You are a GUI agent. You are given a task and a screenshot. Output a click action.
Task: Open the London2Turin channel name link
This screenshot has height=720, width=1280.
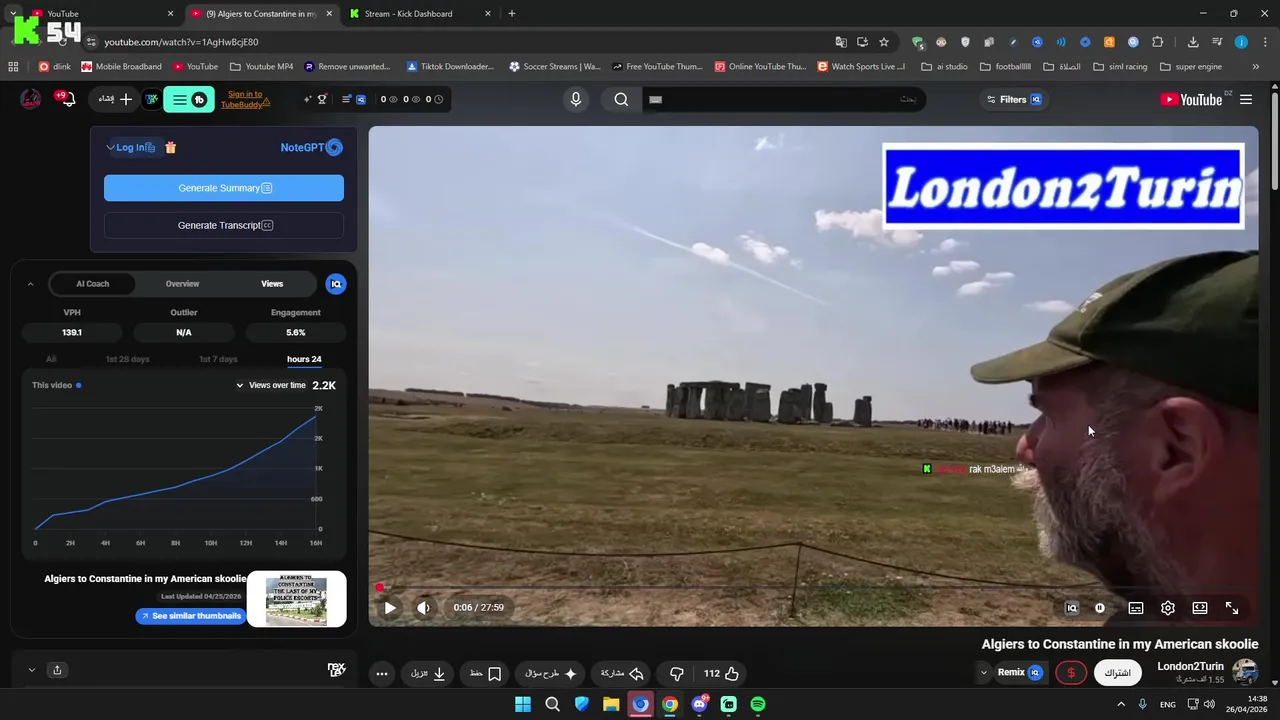(x=1190, y=666)
